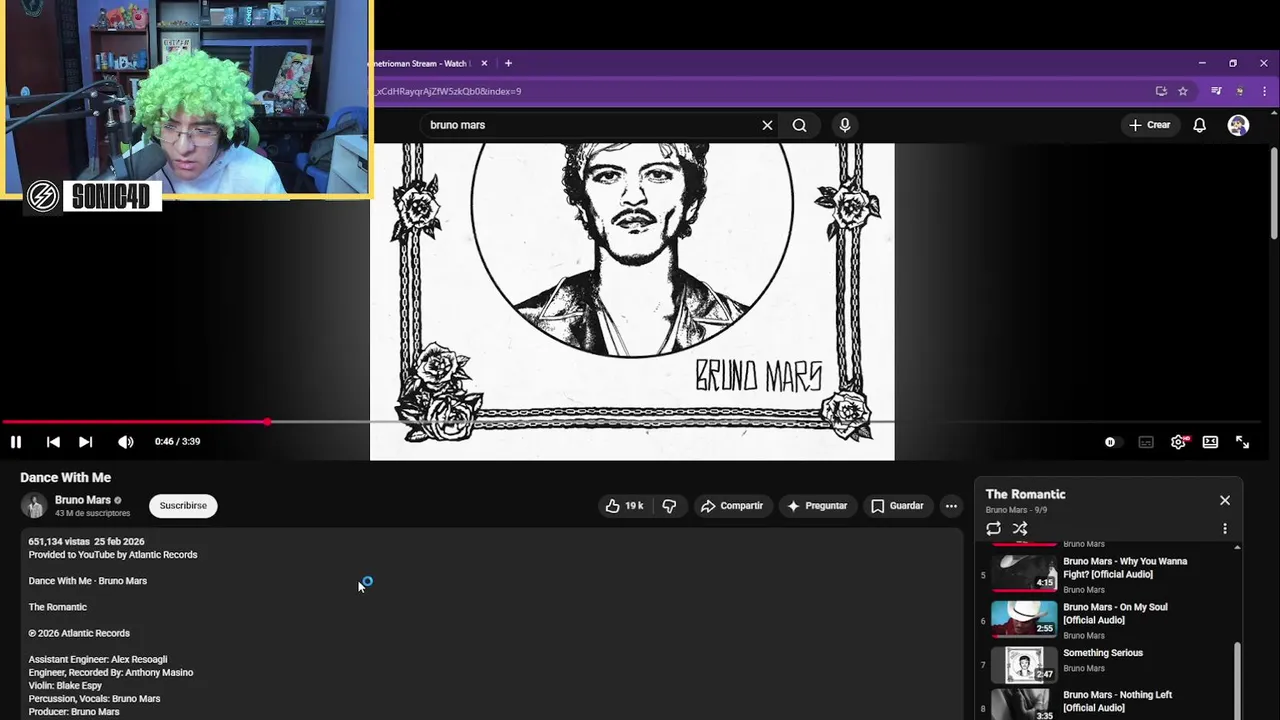Subscribe with the Suscribirse button
Image resolution: width=1280 pixels, height=720 pixels.
pos(183,506)
